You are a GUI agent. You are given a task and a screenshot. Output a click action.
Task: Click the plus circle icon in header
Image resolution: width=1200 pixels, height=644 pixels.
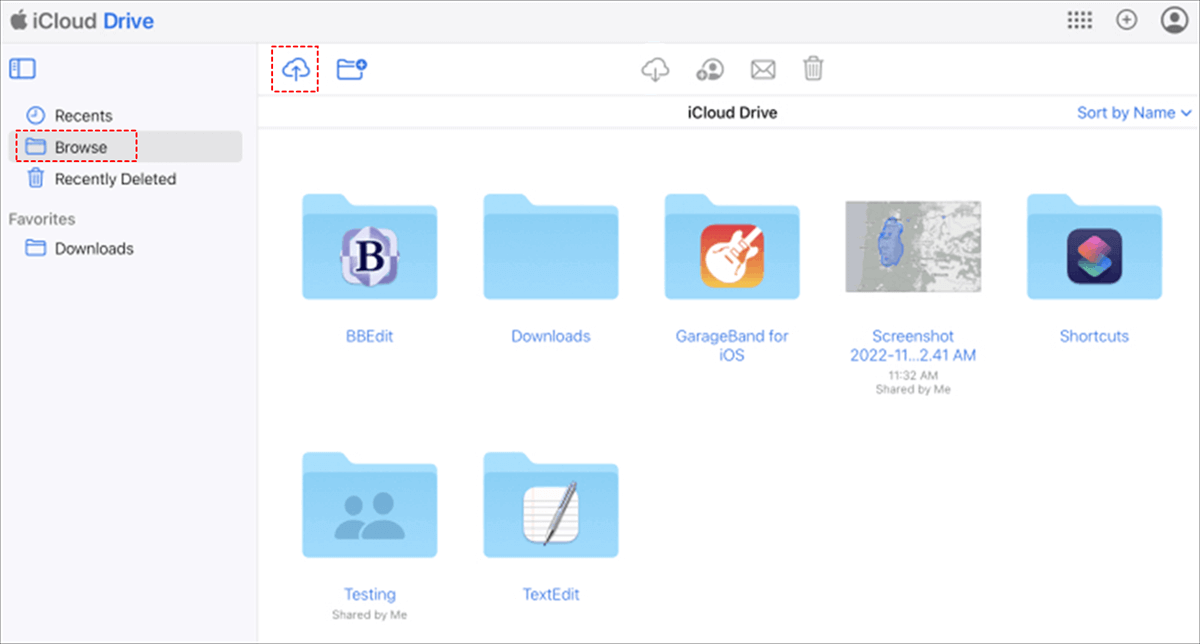coord(1127,20)
